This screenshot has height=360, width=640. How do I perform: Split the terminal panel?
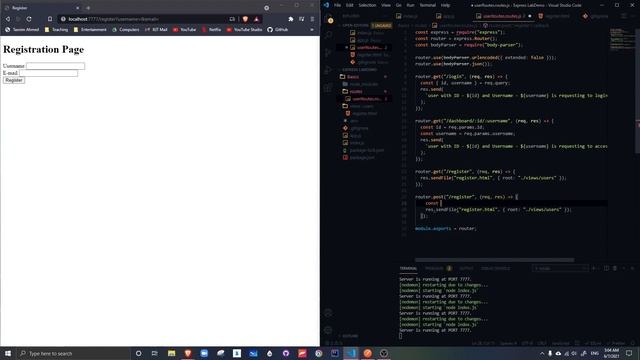[606, 268]
